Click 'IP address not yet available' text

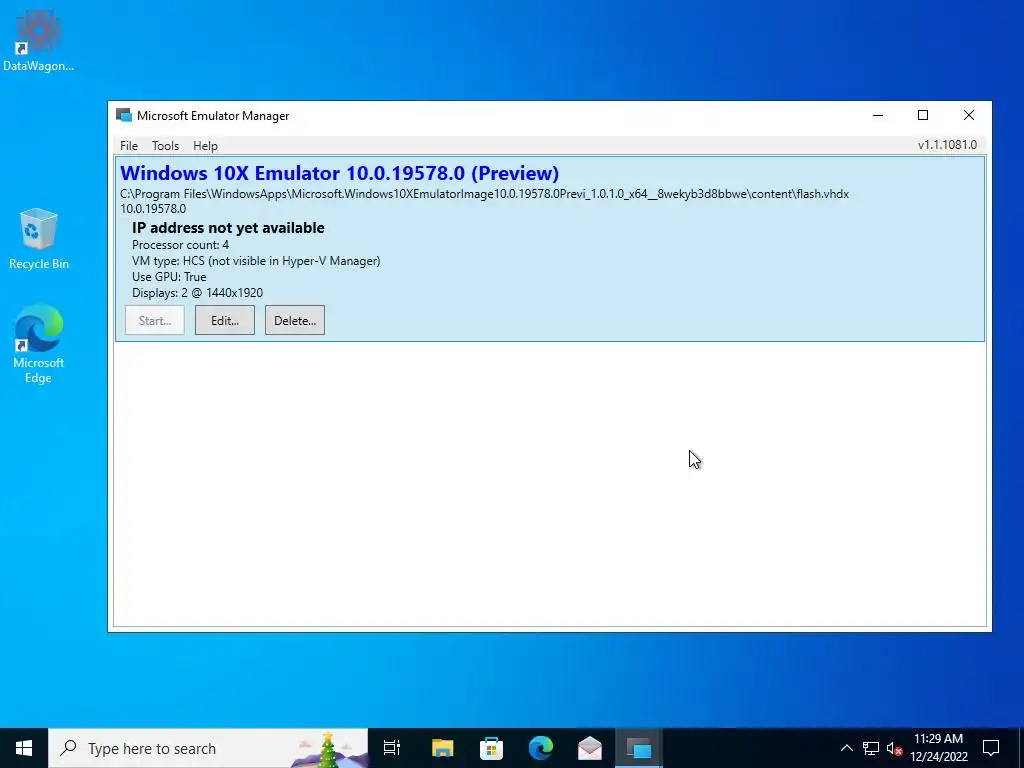pos(228,228)
